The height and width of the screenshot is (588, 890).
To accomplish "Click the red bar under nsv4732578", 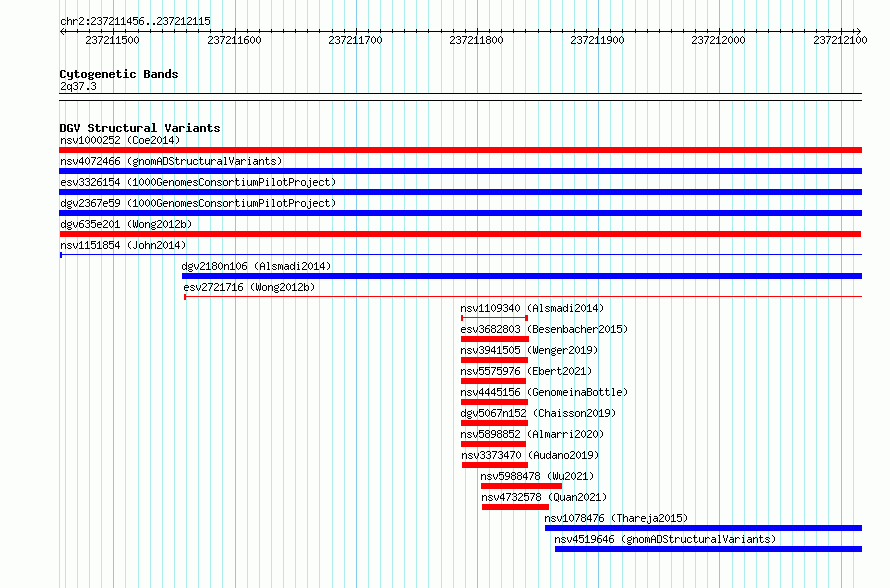I will (x=515, y=507).
